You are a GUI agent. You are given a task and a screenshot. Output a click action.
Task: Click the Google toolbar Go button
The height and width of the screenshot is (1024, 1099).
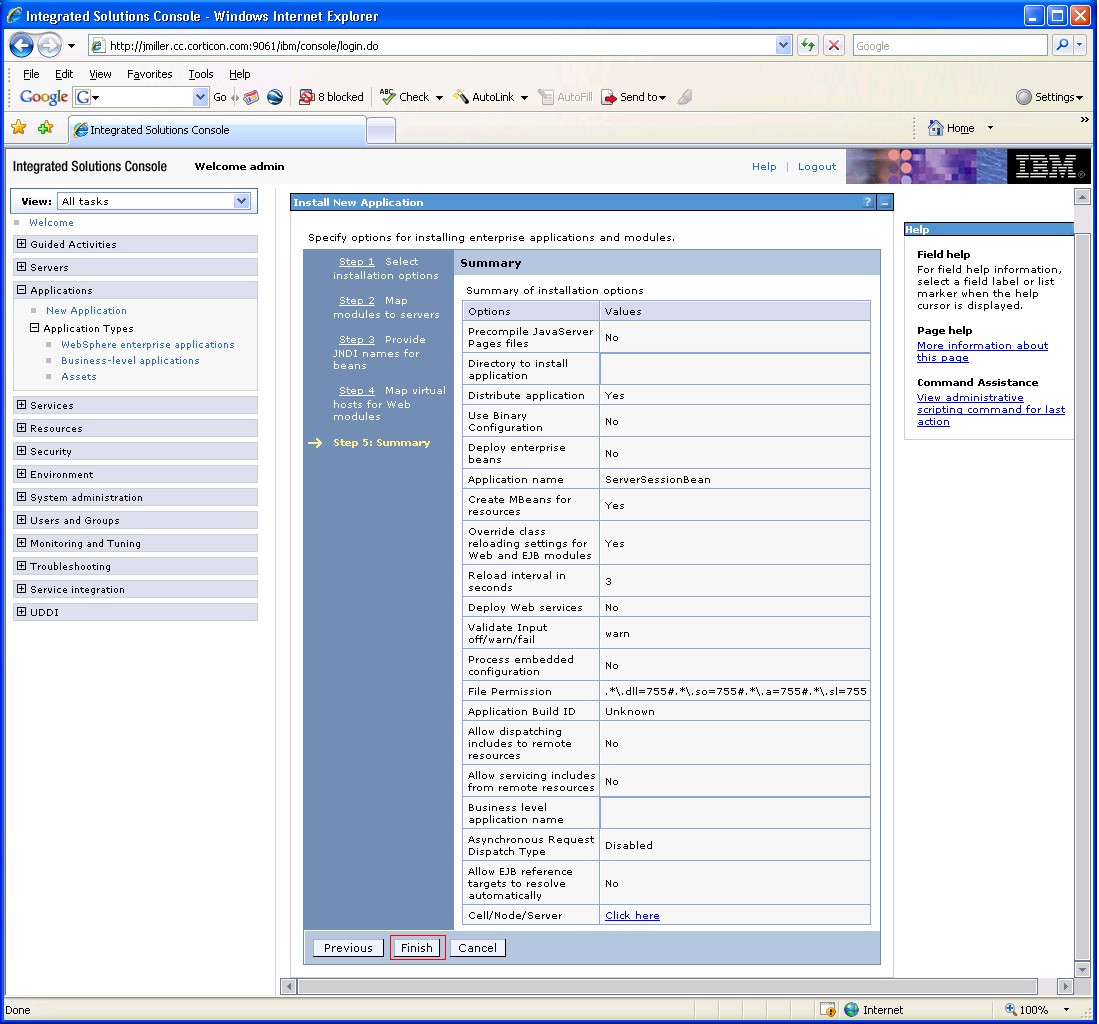[219, 97]
